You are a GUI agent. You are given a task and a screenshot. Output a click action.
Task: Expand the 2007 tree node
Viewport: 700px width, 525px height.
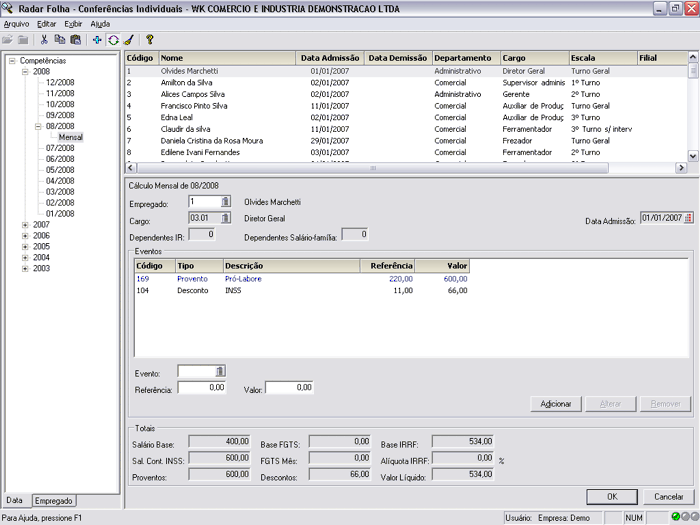tap(24, 225)
